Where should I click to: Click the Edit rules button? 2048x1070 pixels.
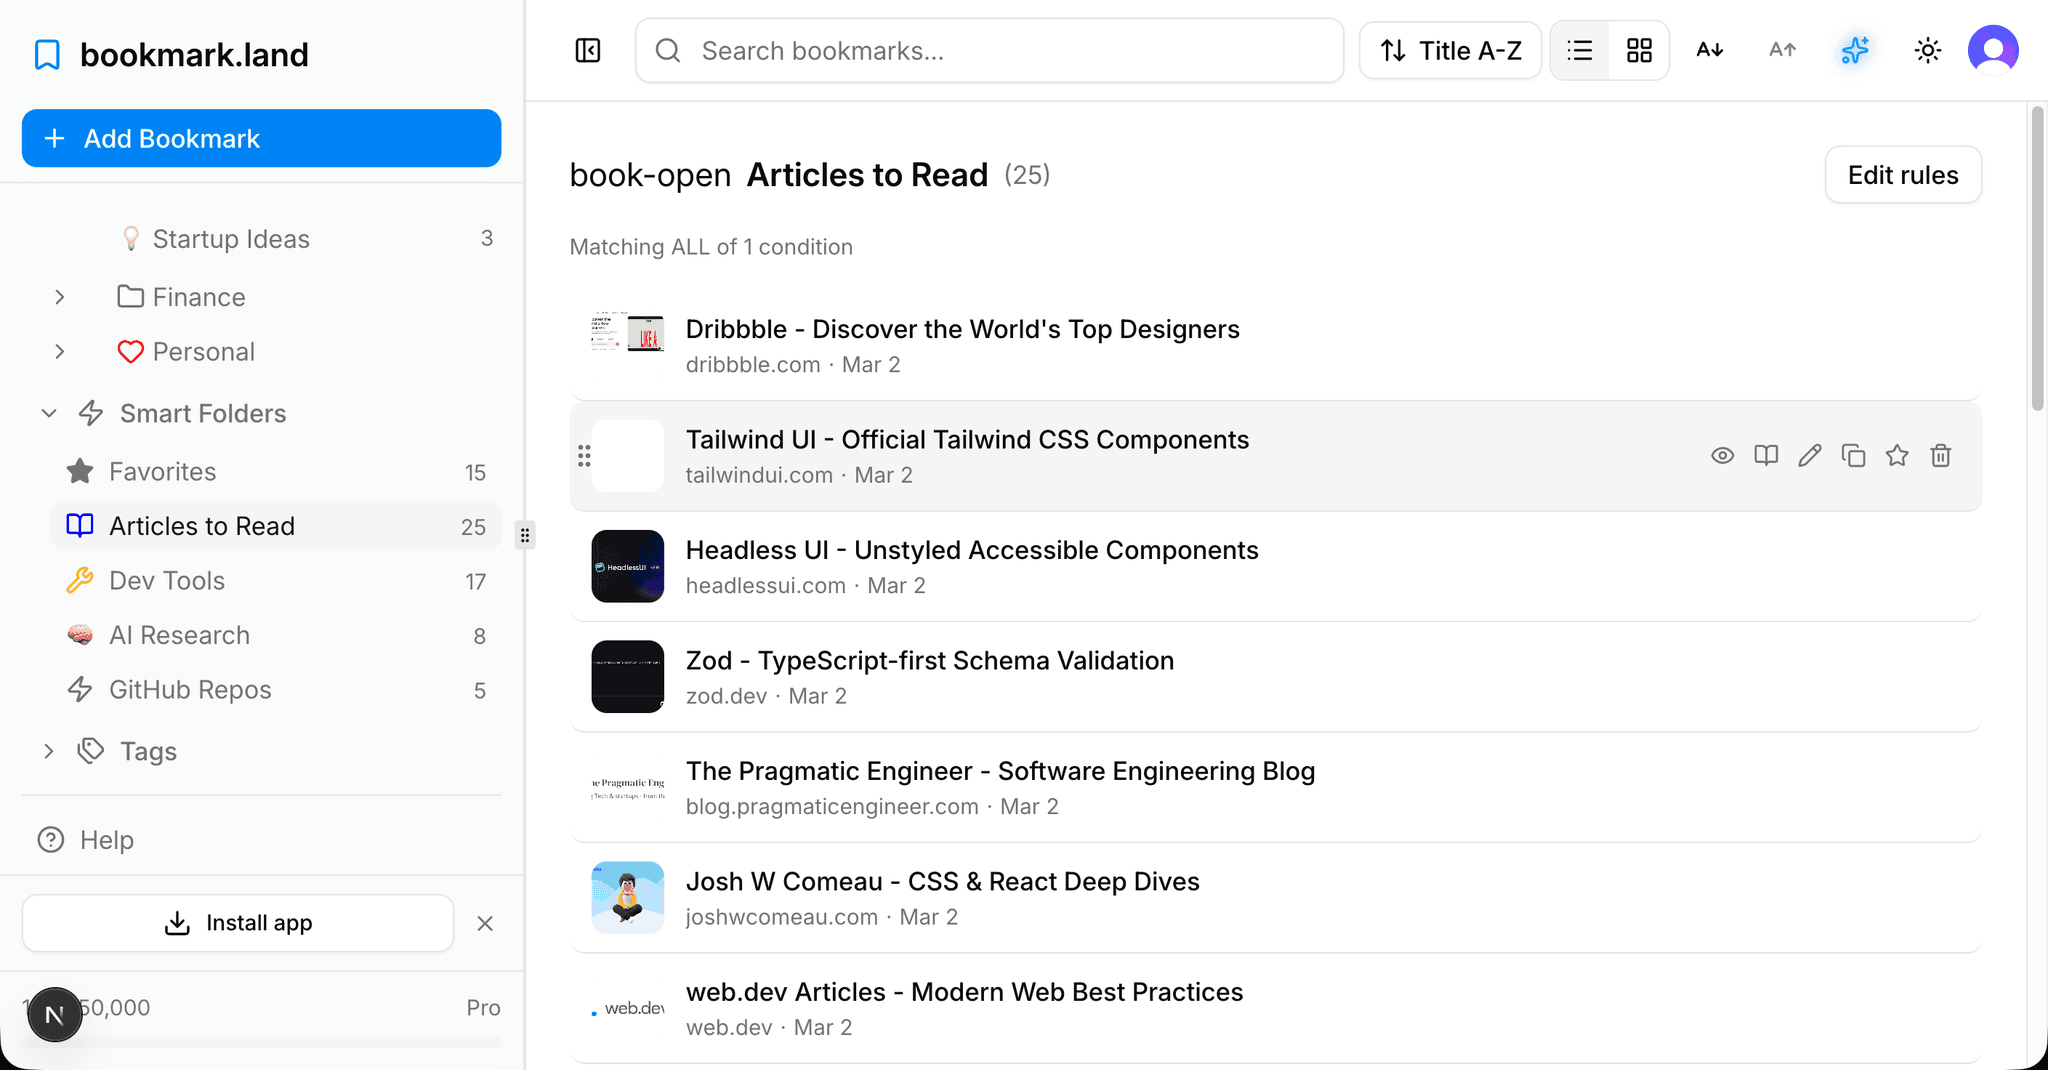point(1903,175)
